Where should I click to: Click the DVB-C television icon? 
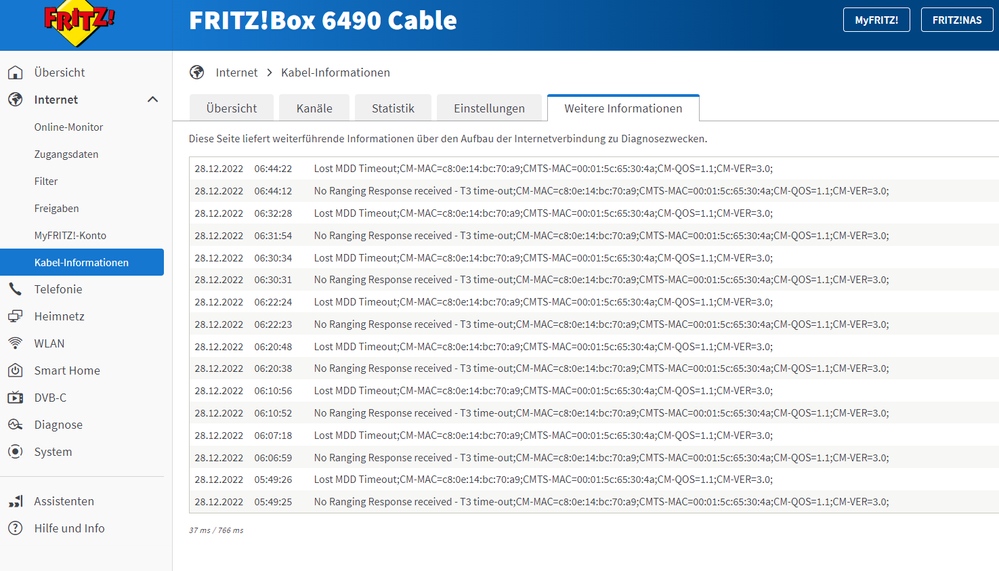click(15, 398)
